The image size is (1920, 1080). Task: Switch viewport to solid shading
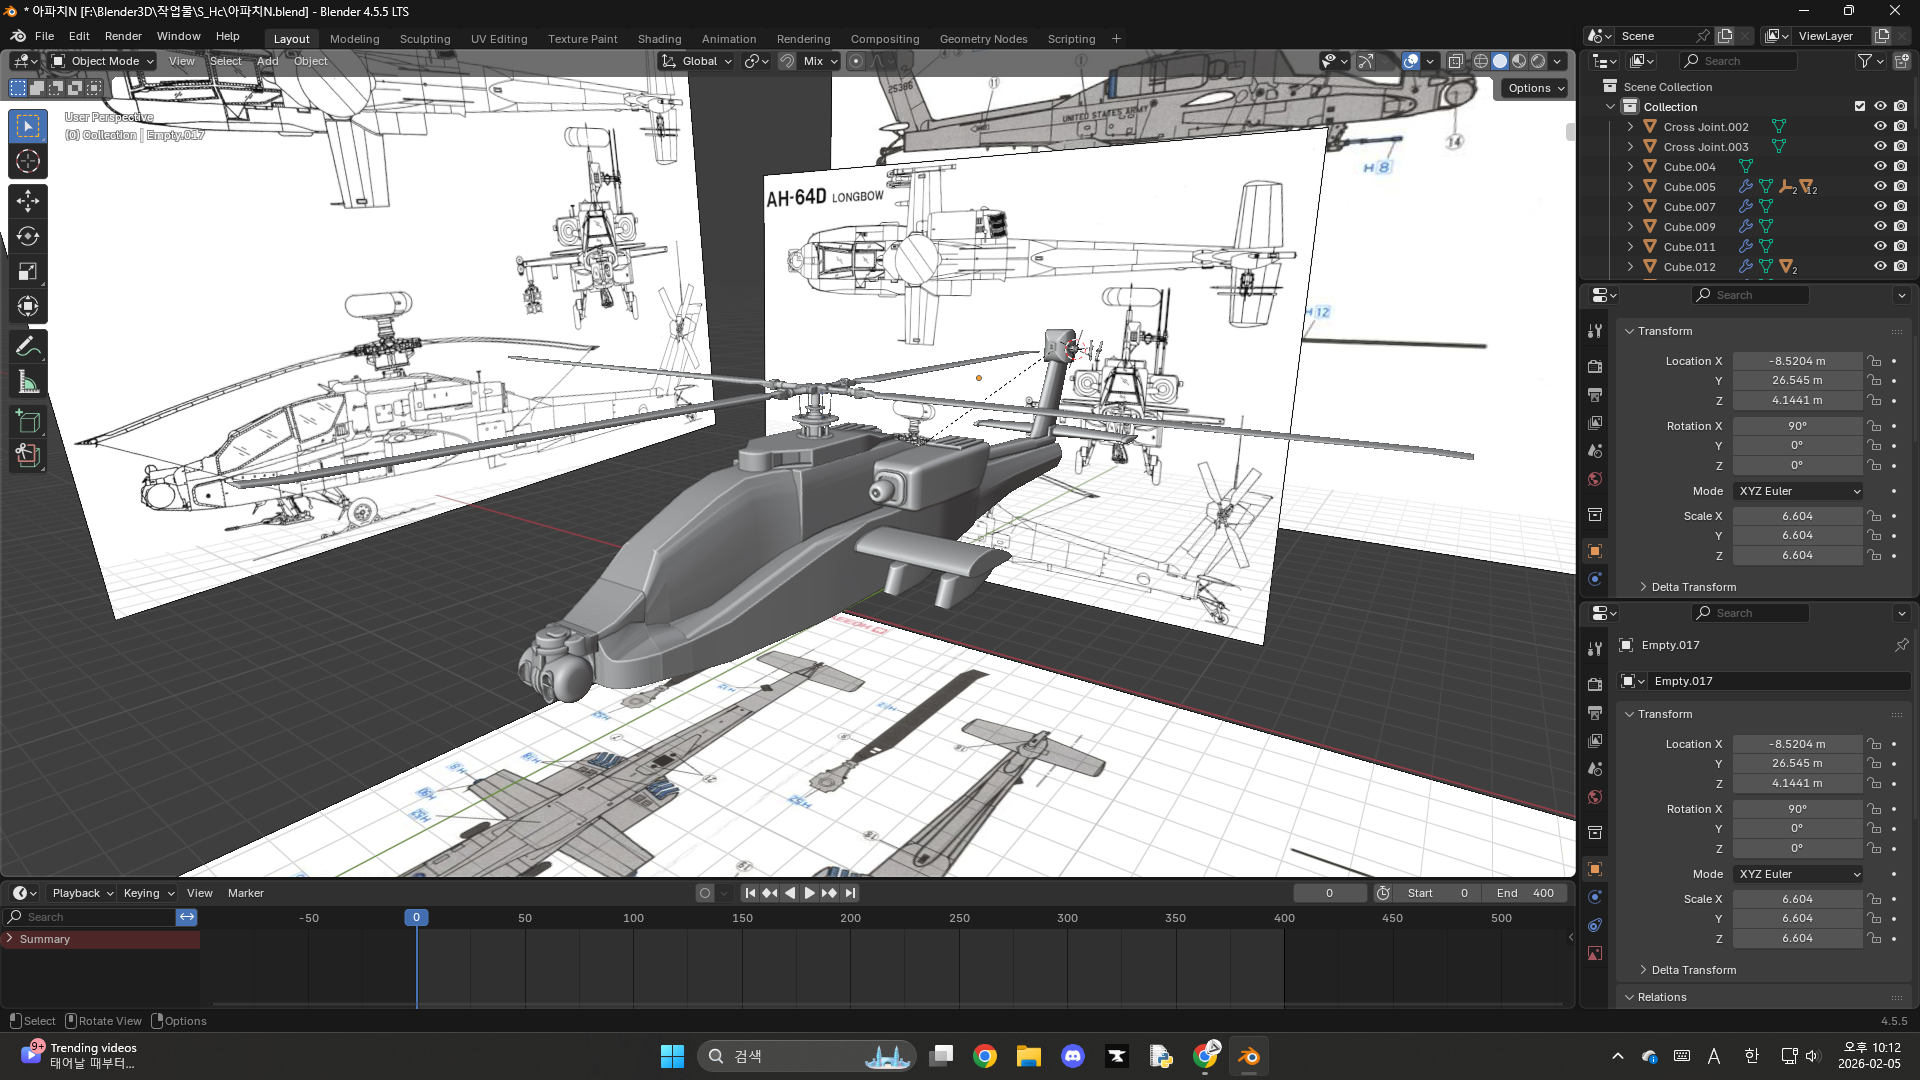click(x=1500, y=61)
